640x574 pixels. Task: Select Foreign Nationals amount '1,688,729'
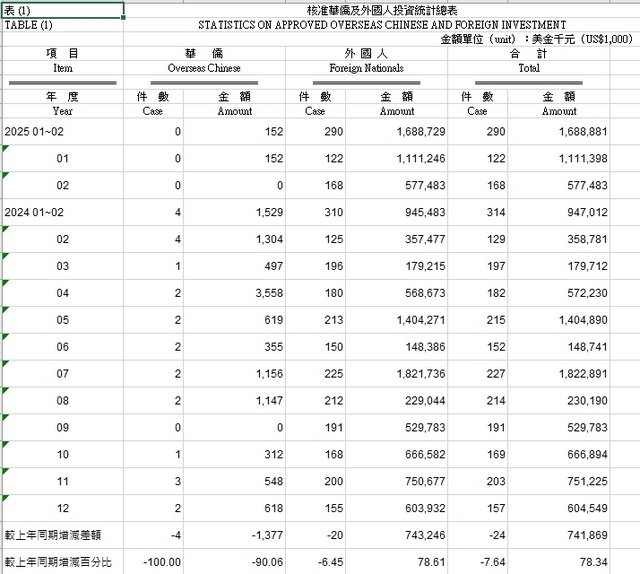pyautogui.click(x=397, y=131)
